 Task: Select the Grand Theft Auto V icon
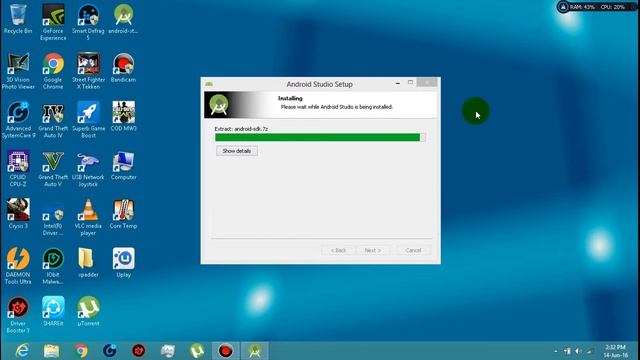tap(53, 169)
